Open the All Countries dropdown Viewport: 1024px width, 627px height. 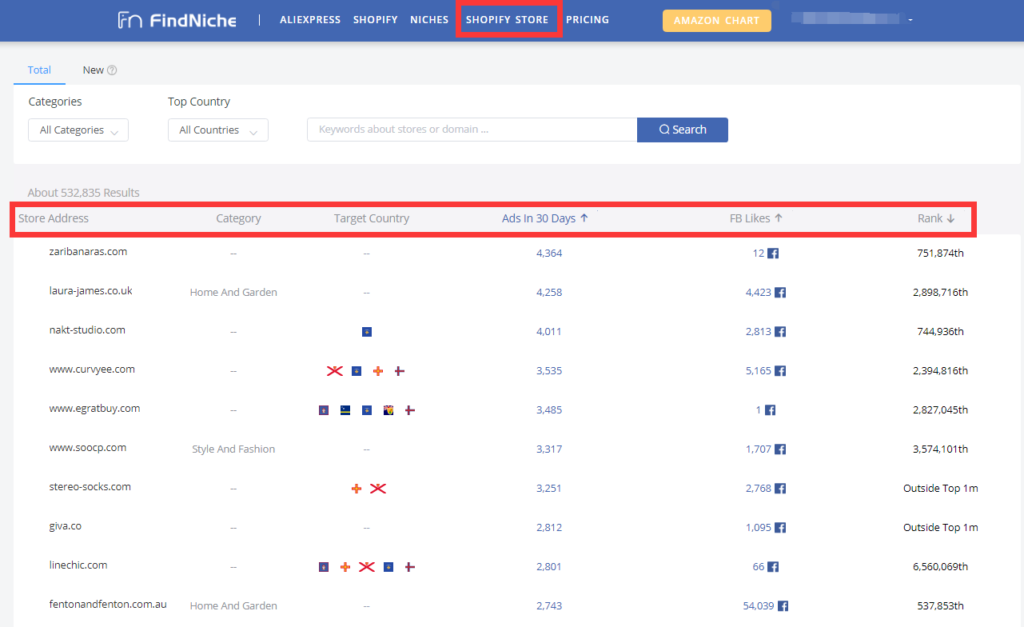[218, 130]
